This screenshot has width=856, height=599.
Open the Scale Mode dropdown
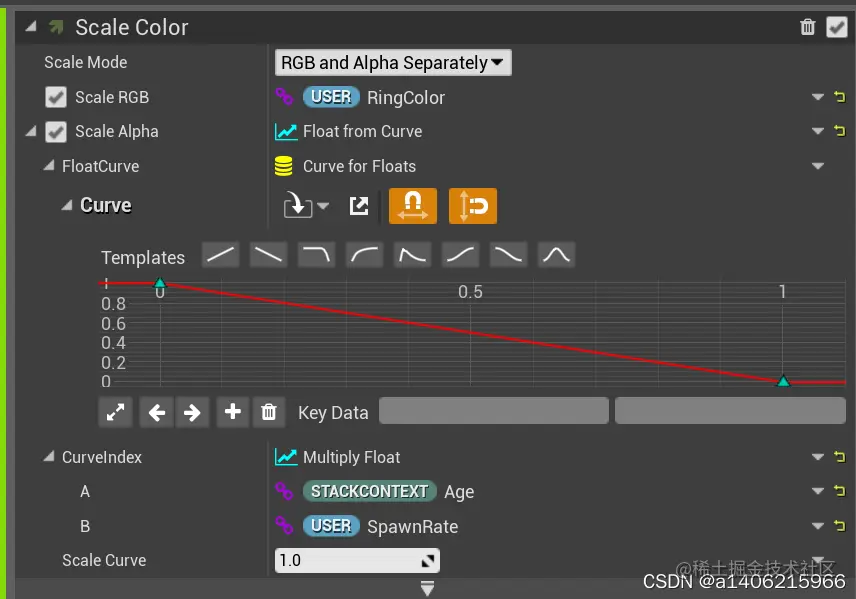pos(393,62)
